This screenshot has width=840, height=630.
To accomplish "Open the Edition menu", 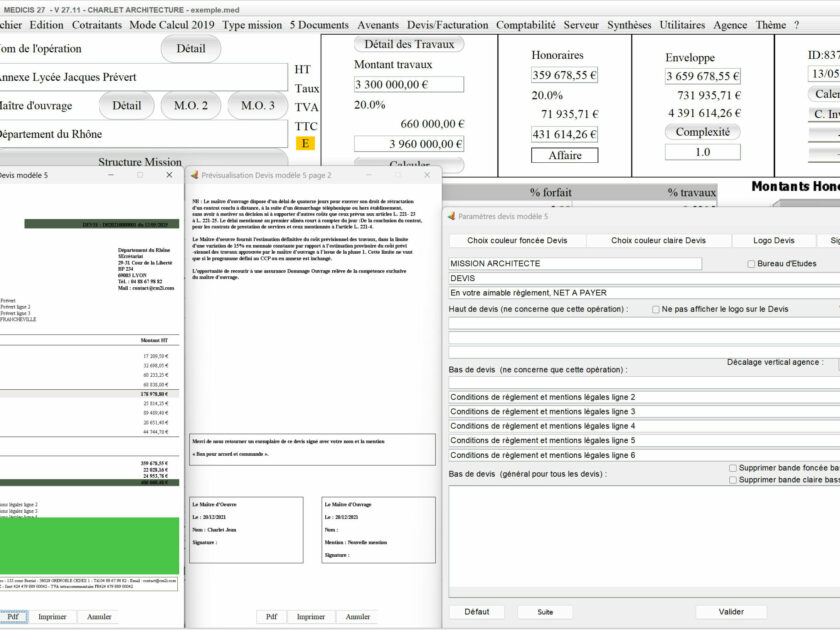I will pyautogui.click(x=46, y=25).
